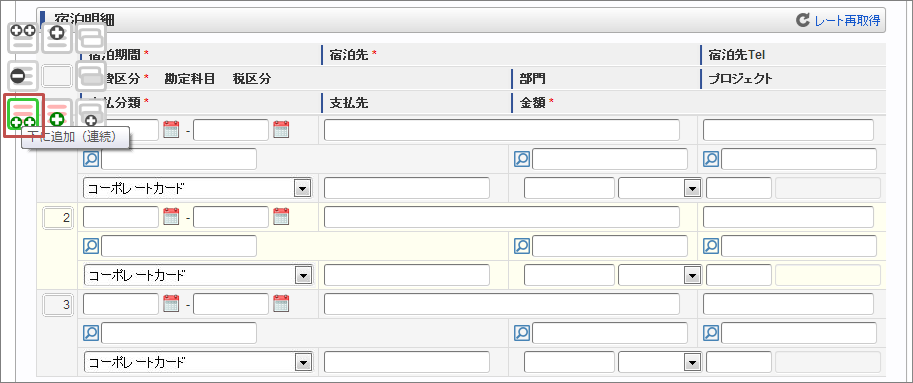Click the overlapping-rows icon with a small plus at the bottom

pyautogui.click(x=91, y=114)
